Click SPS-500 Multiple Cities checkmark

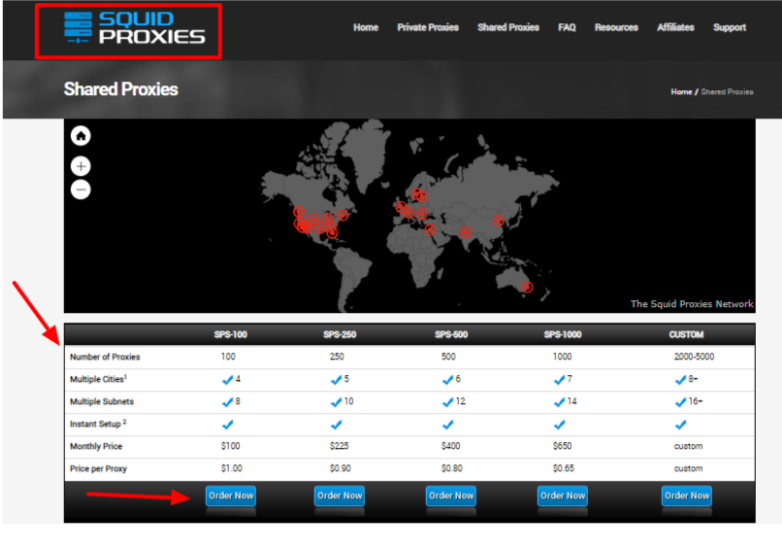pos(448,380)
